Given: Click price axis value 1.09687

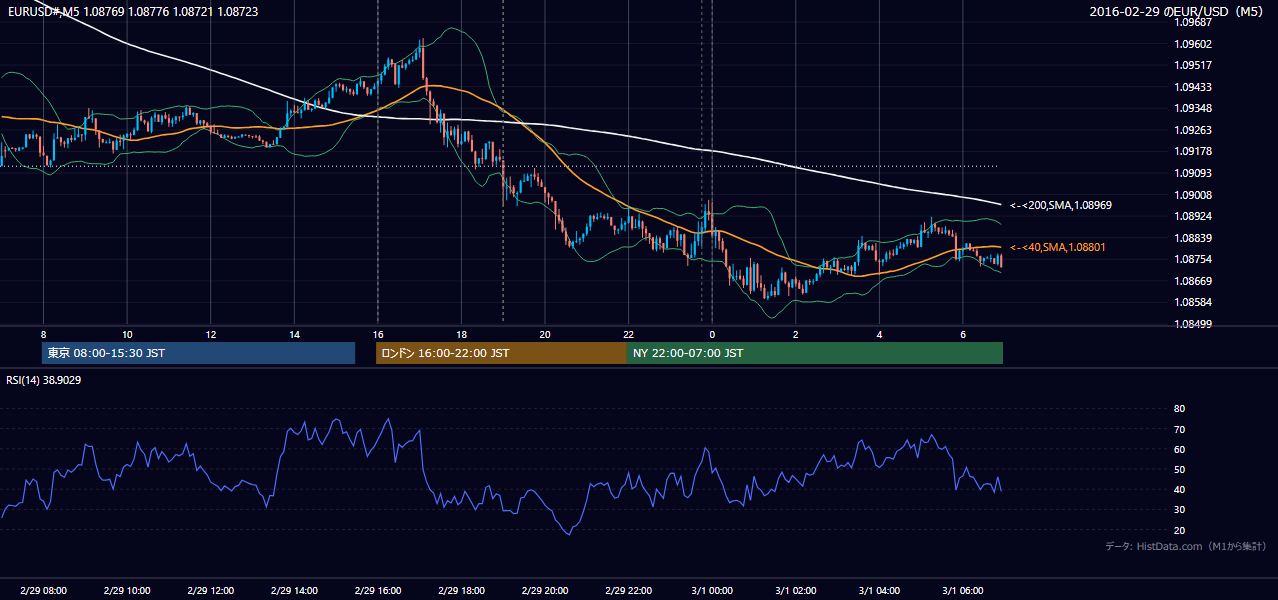Looking at the screenshot, I should pyautogui.click(x=1192, y=22).
